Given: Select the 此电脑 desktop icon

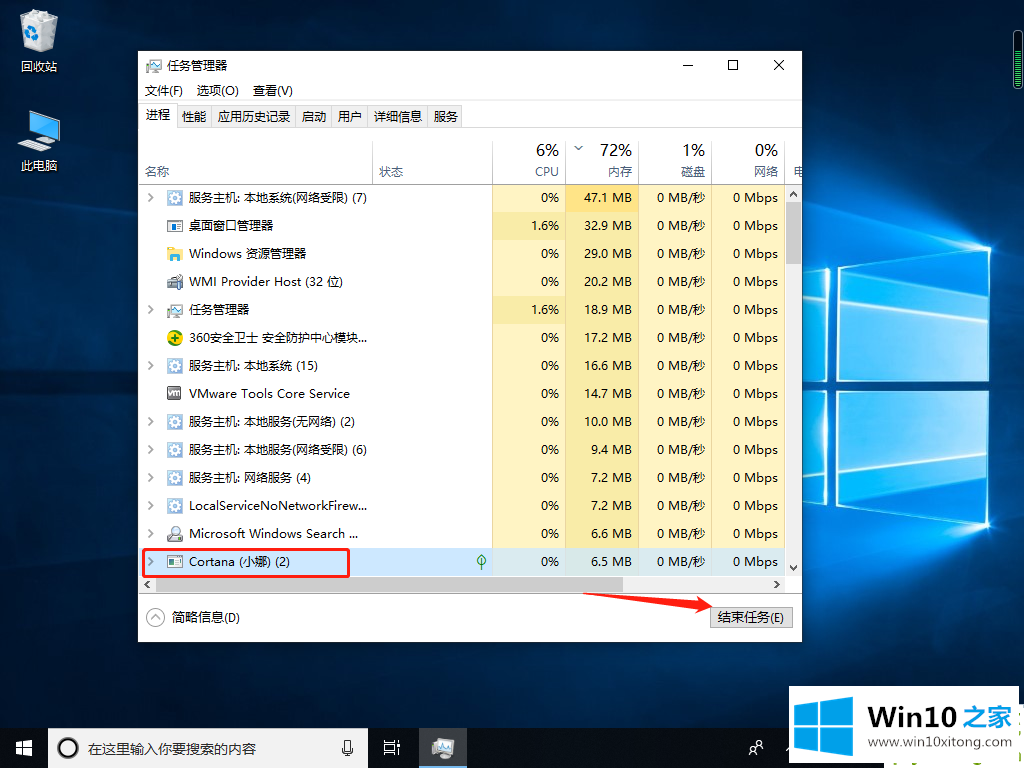Looking at the screenshot, I should click(39, 141).
